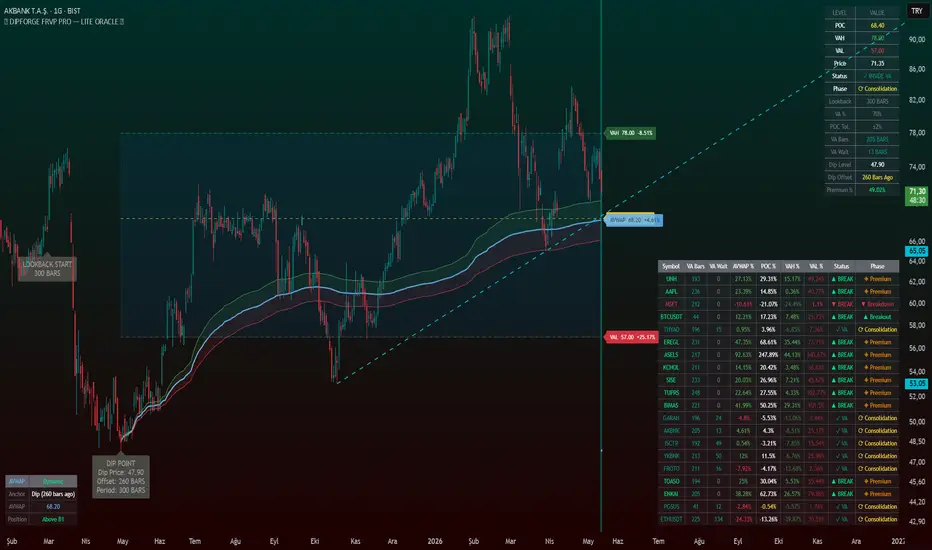Click the YKBNK symbol cell
The height and width of the screenshot is (550, 932).
[x=671, y=456]
